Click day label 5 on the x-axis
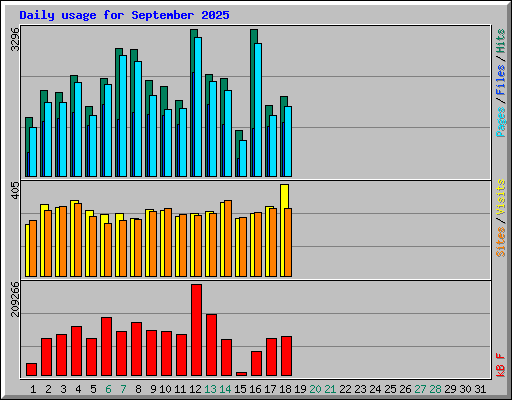This screenshot has width=512, height=400. [93, 389]
